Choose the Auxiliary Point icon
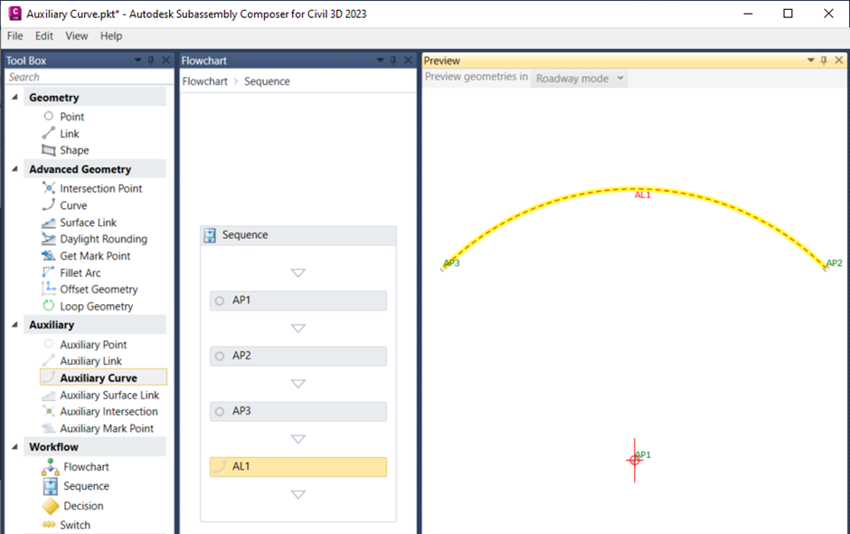 pos(49,344)
